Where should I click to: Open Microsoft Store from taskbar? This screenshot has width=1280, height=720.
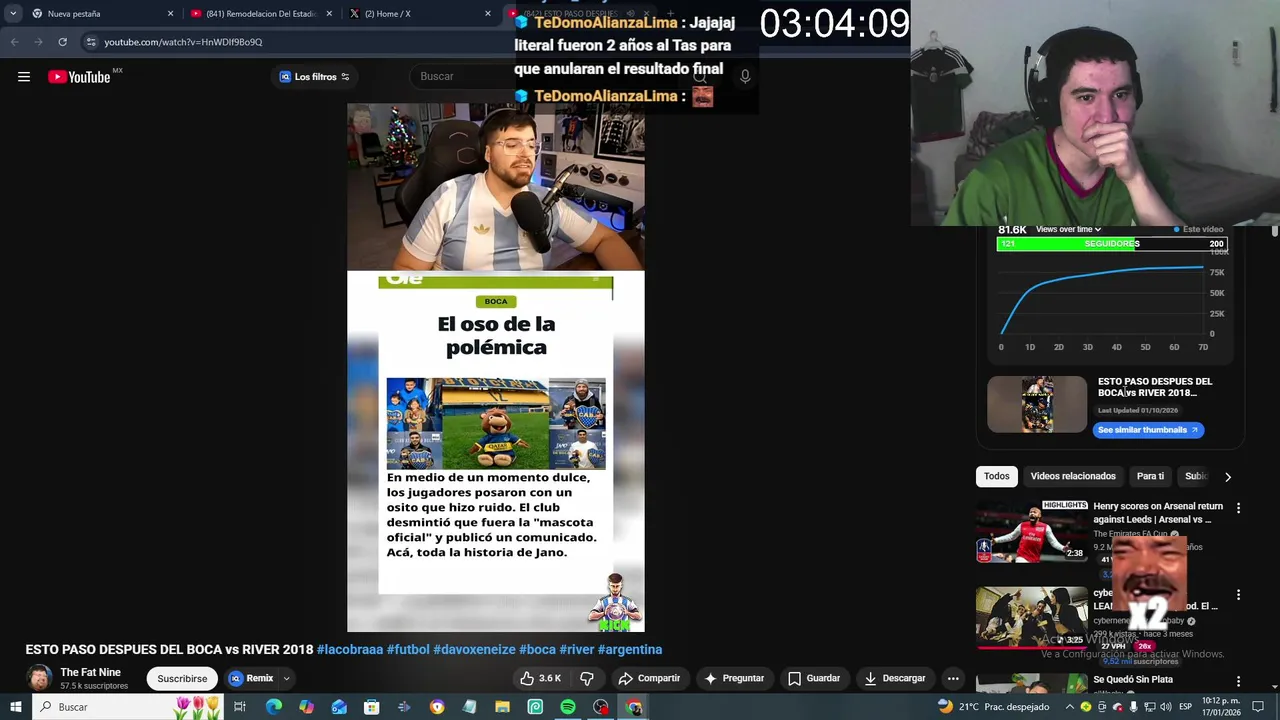[x=371, y=707]
